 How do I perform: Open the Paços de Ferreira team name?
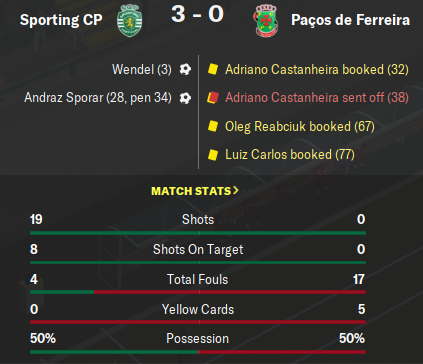350,20
